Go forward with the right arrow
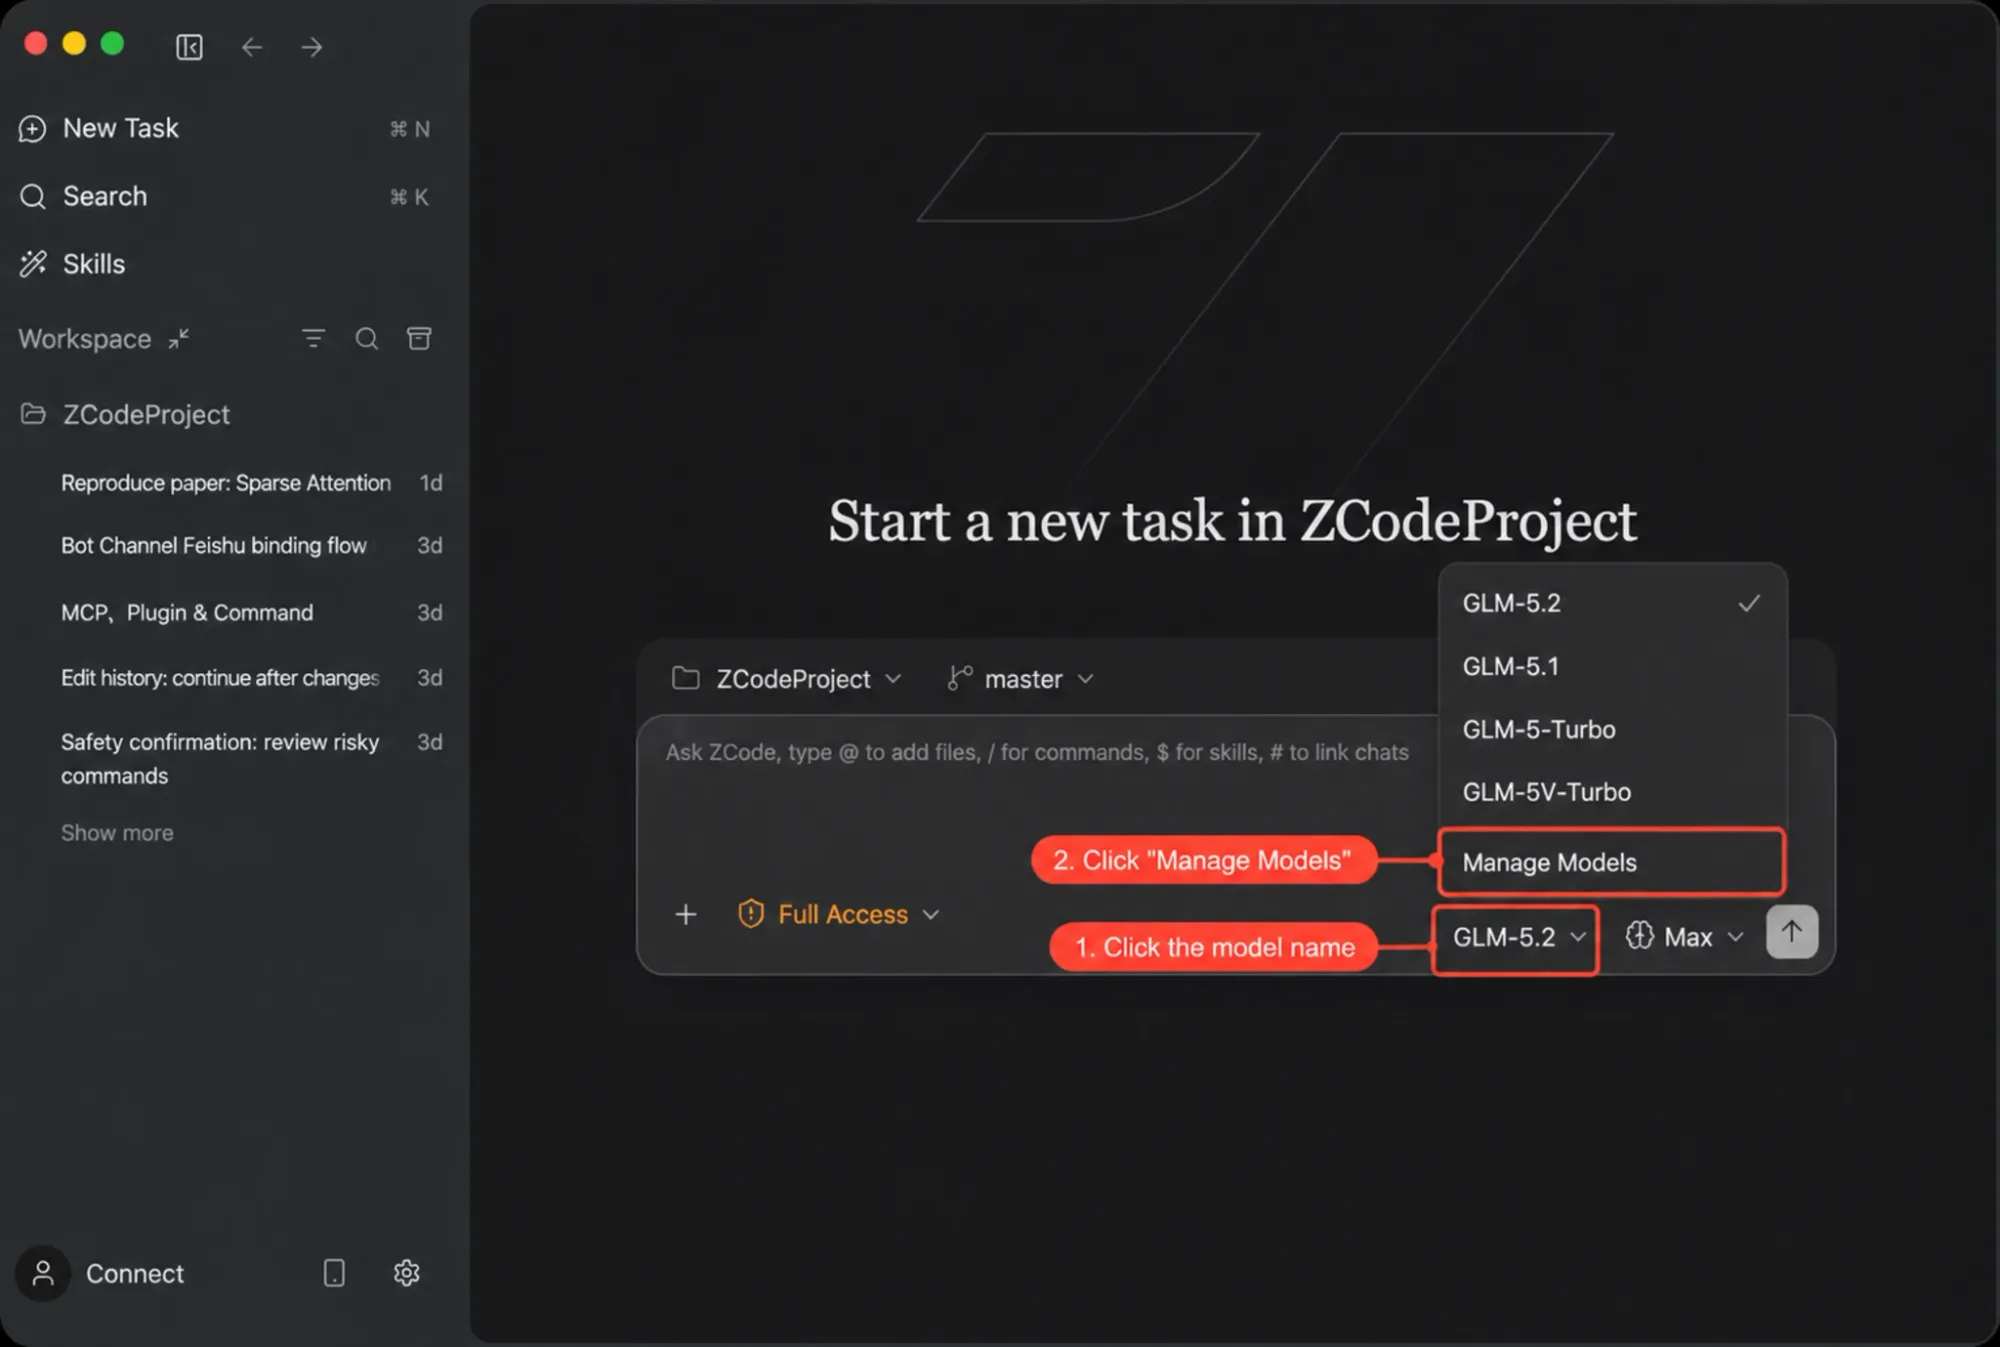The image size is (2000, 1347). (312, 47)
